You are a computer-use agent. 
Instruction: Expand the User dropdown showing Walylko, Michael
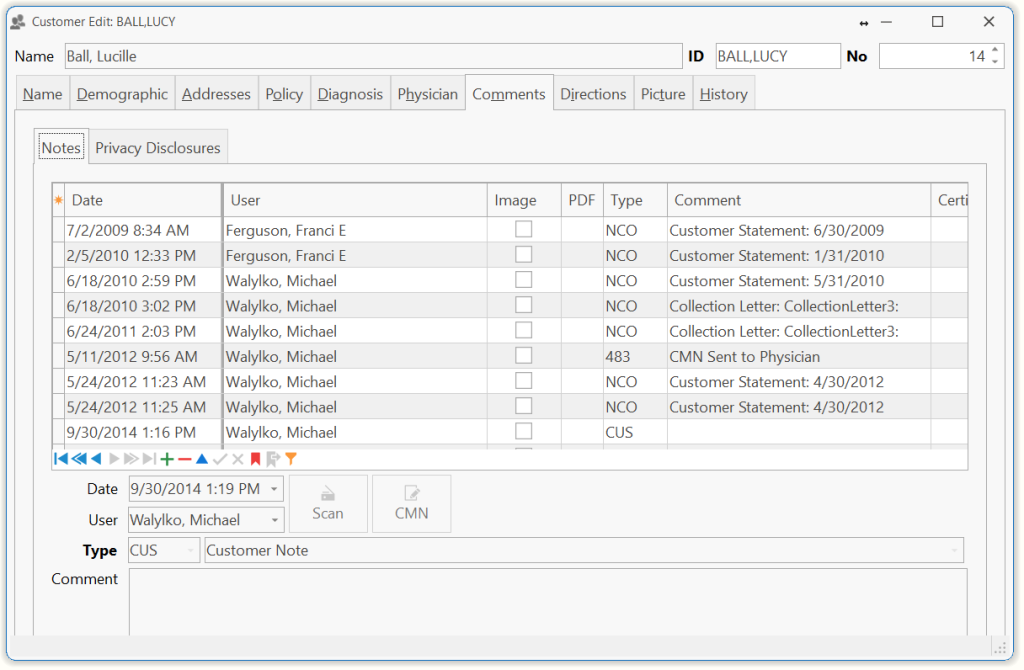275,520
